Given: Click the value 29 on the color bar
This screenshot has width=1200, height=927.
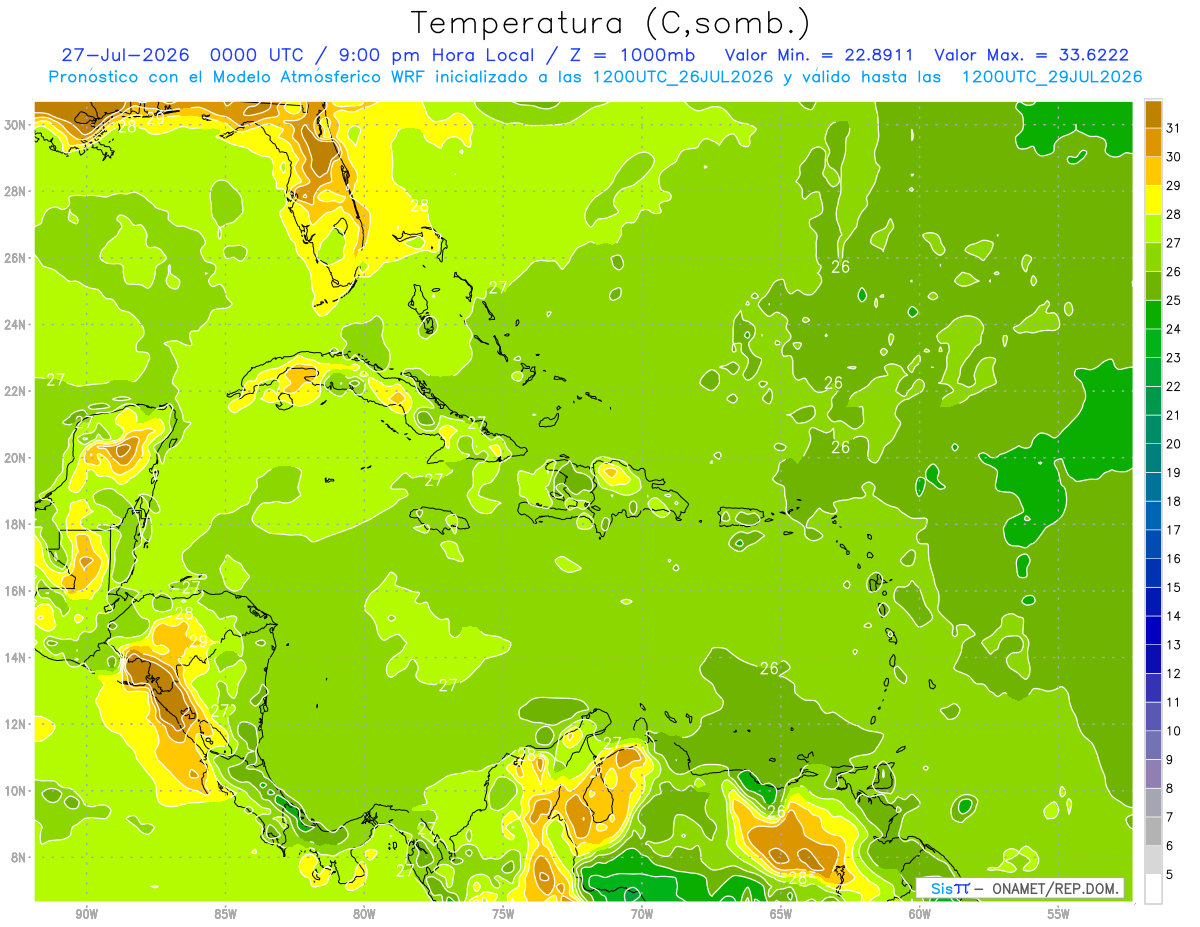Looking at the screenshot, I should [x=1174, y=186].
